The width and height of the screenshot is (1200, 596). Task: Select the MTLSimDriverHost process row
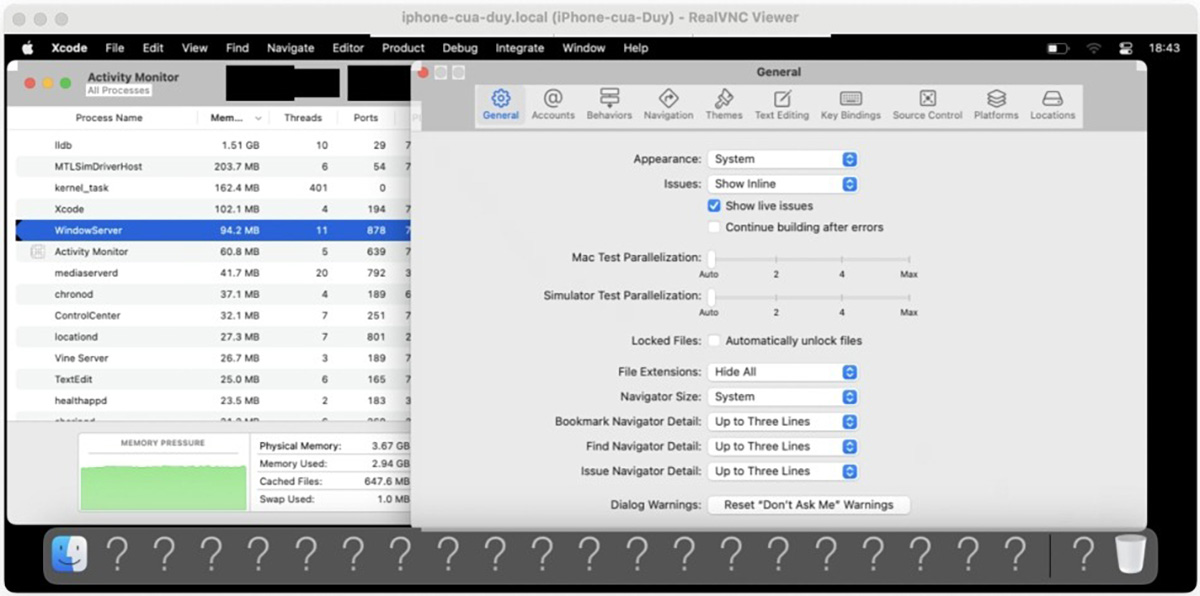tap(214, 166)
